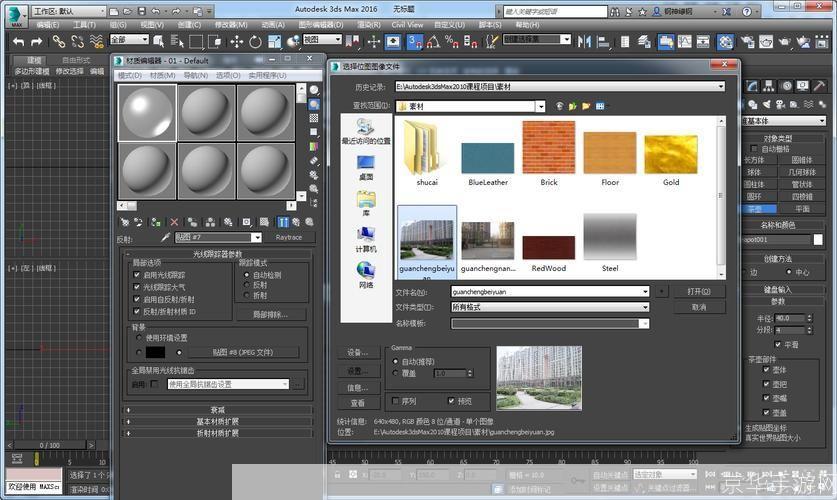This screenshot has height=500, width=837.
Task: Click the Sample Type sphere icon
Action: (314, 90)
